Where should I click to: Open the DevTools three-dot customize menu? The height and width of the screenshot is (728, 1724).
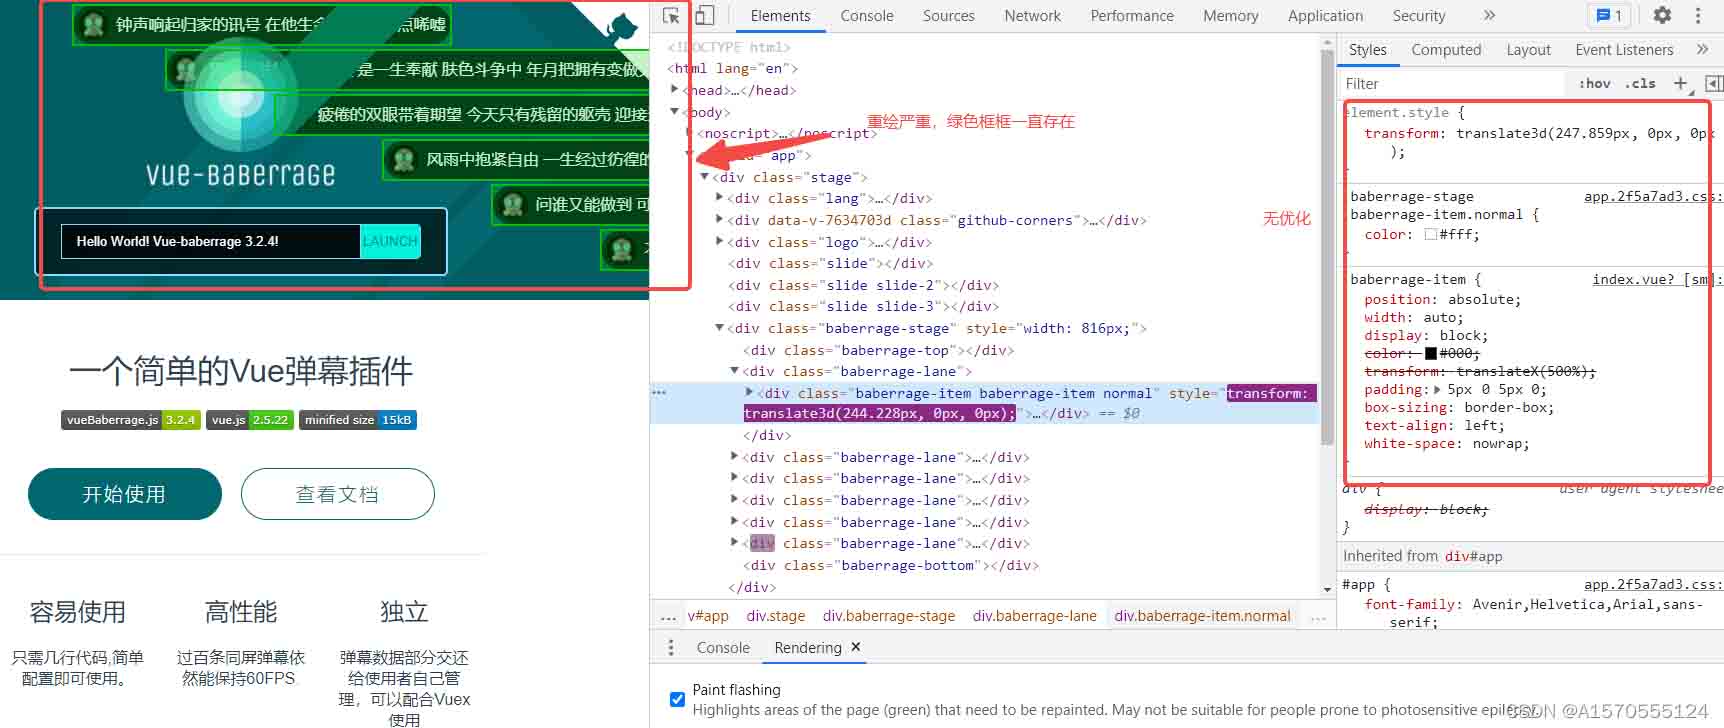click(1698, 15)
